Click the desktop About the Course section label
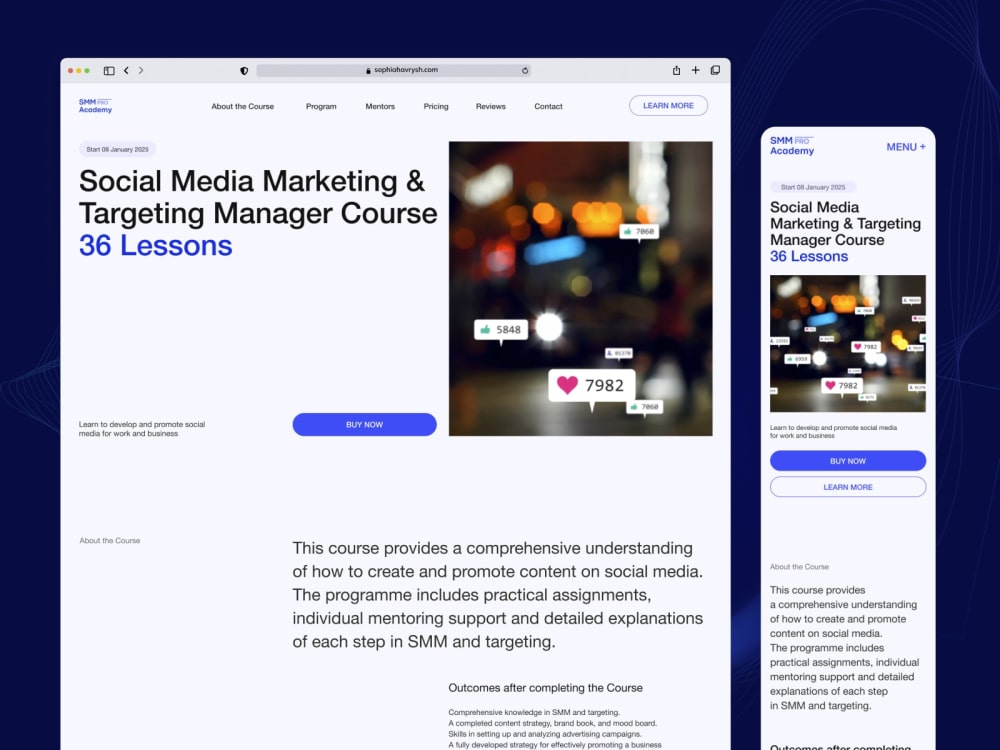 coord(110,540)
